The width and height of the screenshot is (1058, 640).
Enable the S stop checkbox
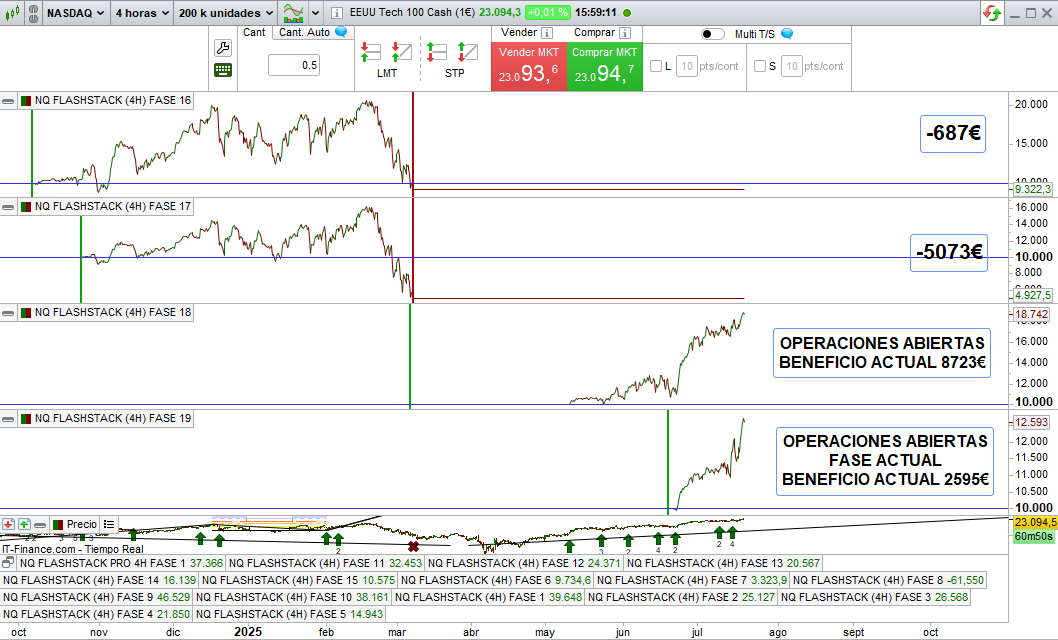pyautogui.click(x=760, y=66)
